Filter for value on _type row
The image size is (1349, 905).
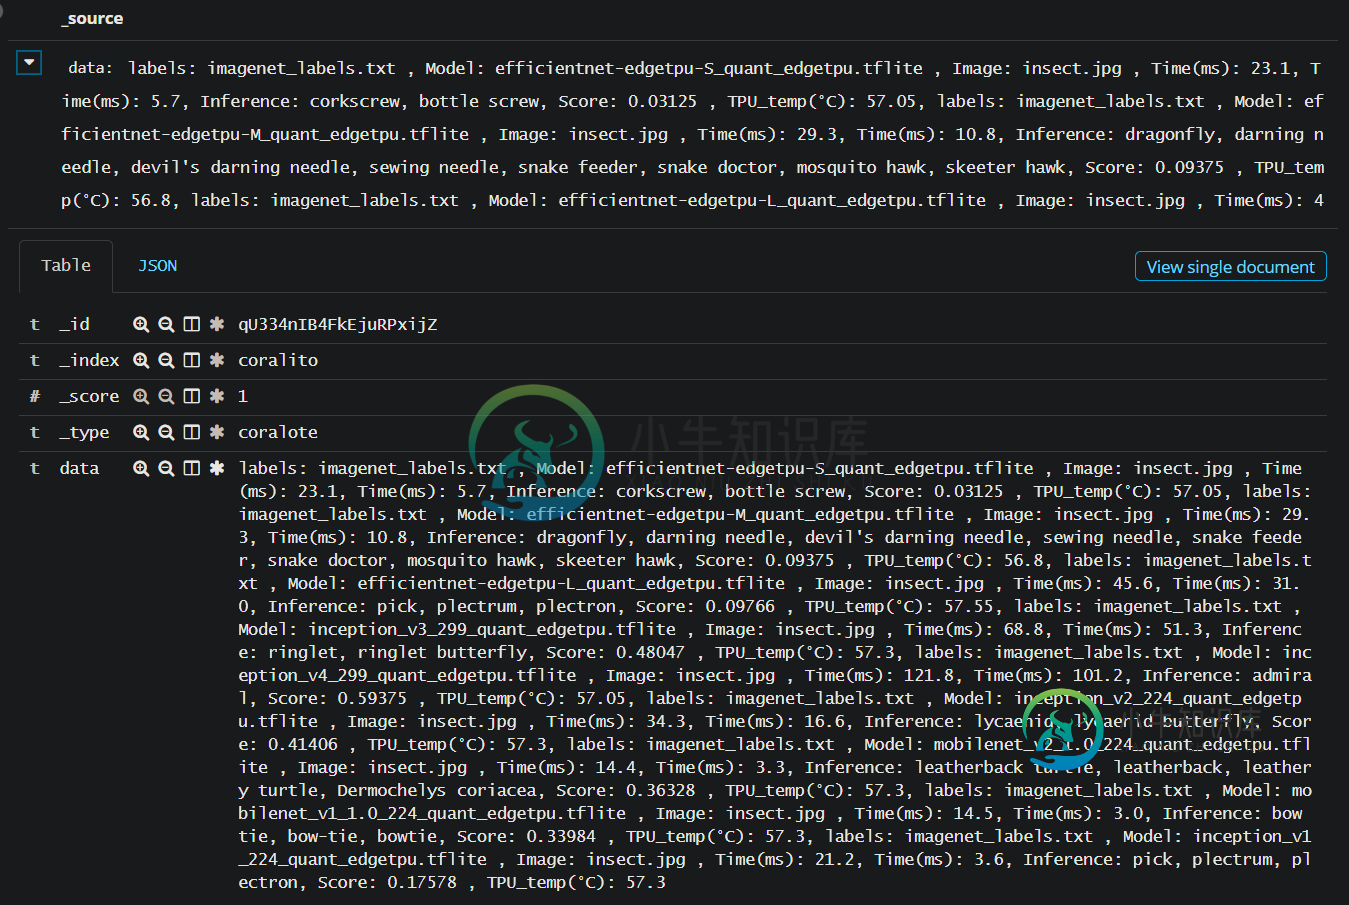click(x=141, y=432)
